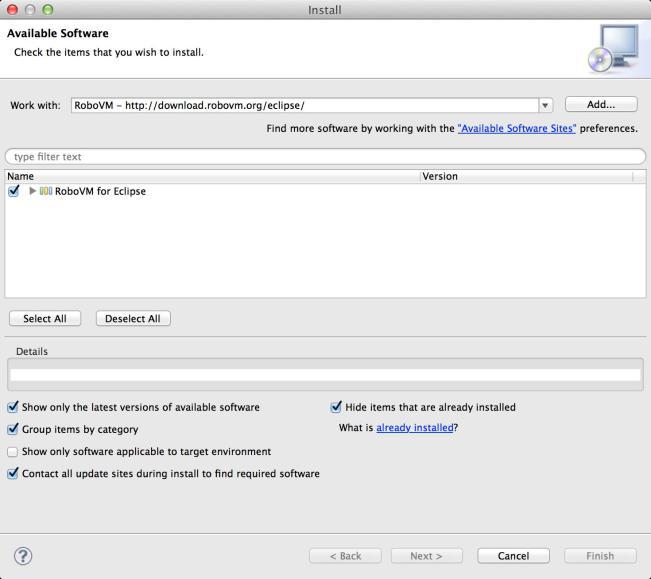Toggle Hide items that are already installed
The height and width of the screenshot is (579, 651).
(x=336, y=407)
